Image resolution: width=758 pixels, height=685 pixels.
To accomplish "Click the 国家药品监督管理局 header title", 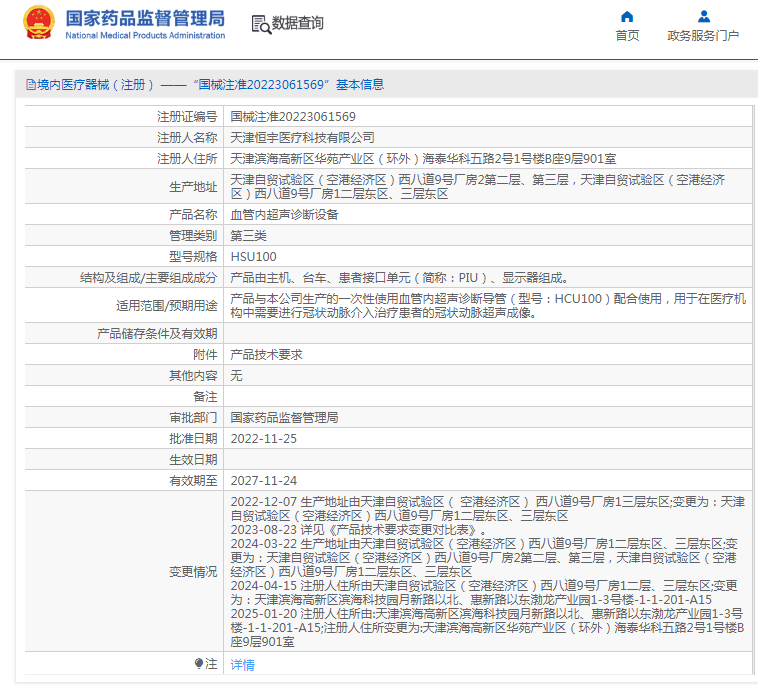I will point(145,18).
